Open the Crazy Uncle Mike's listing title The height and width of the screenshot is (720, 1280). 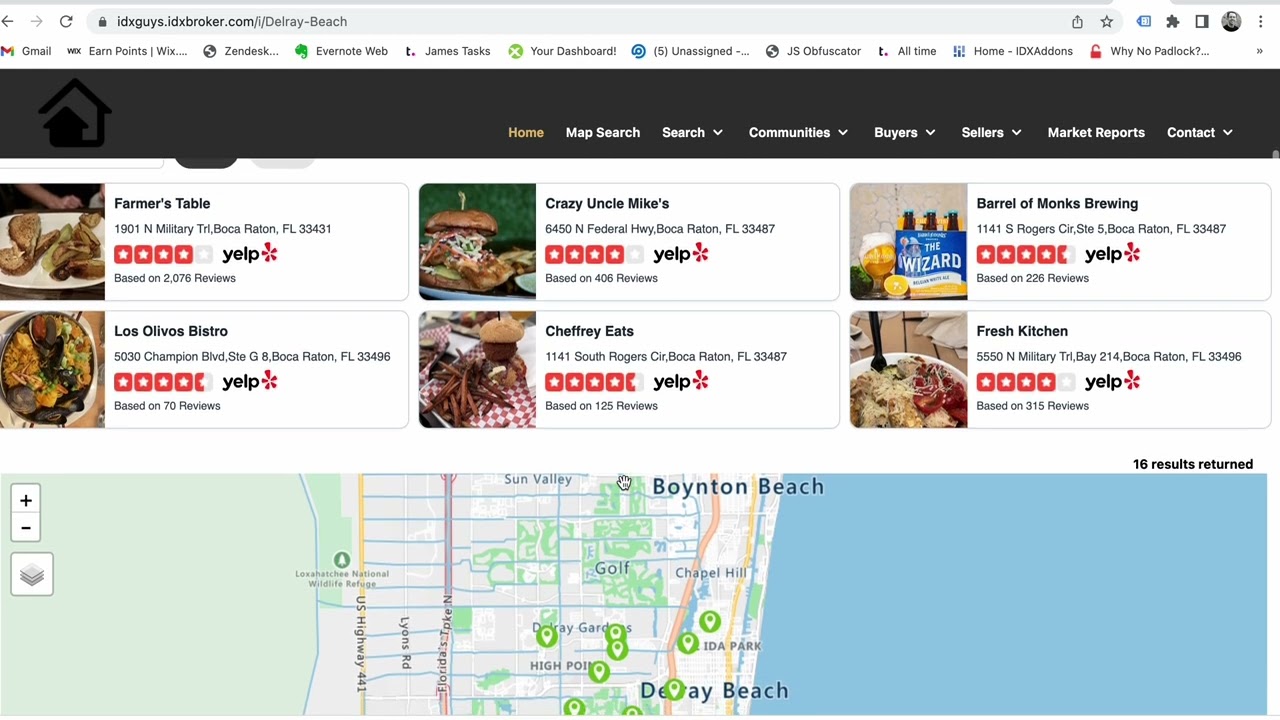607,203
